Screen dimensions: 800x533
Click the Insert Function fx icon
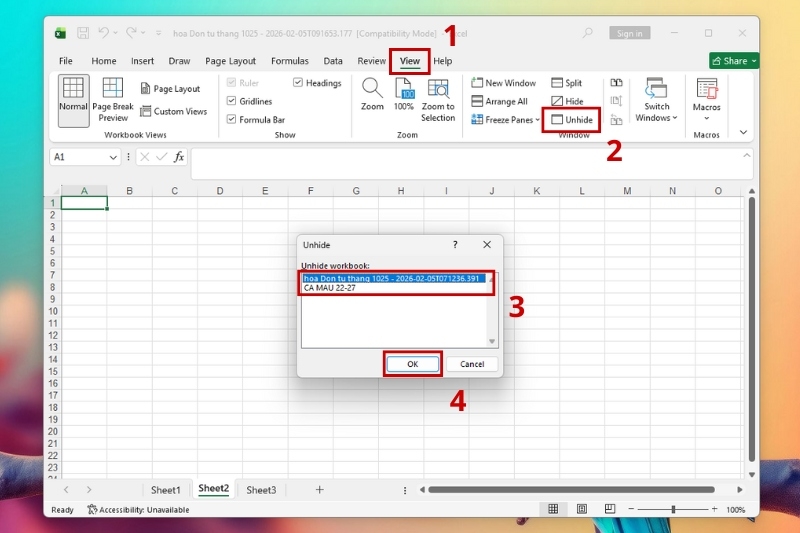click(x=179, y=157)
